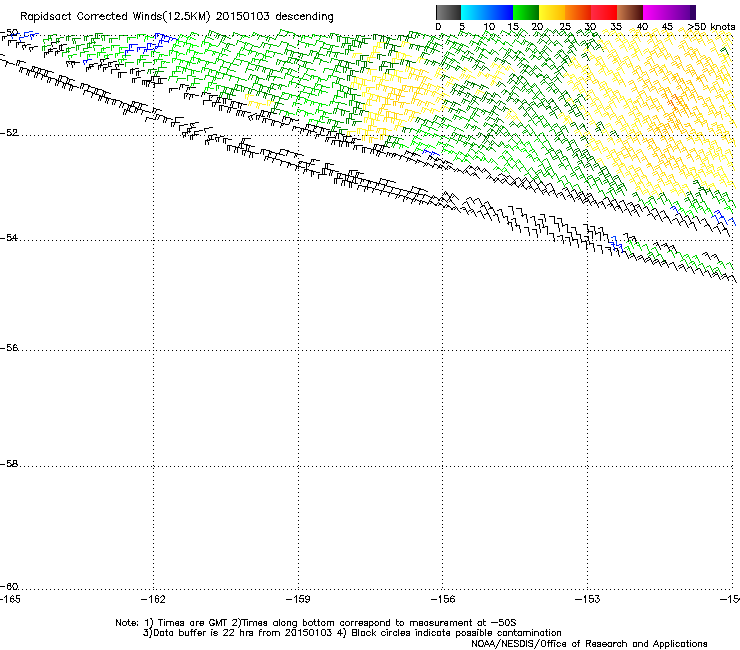
Task: Click the cyan-blue 5-15 knots color band
Action: [x=487, y=12]
